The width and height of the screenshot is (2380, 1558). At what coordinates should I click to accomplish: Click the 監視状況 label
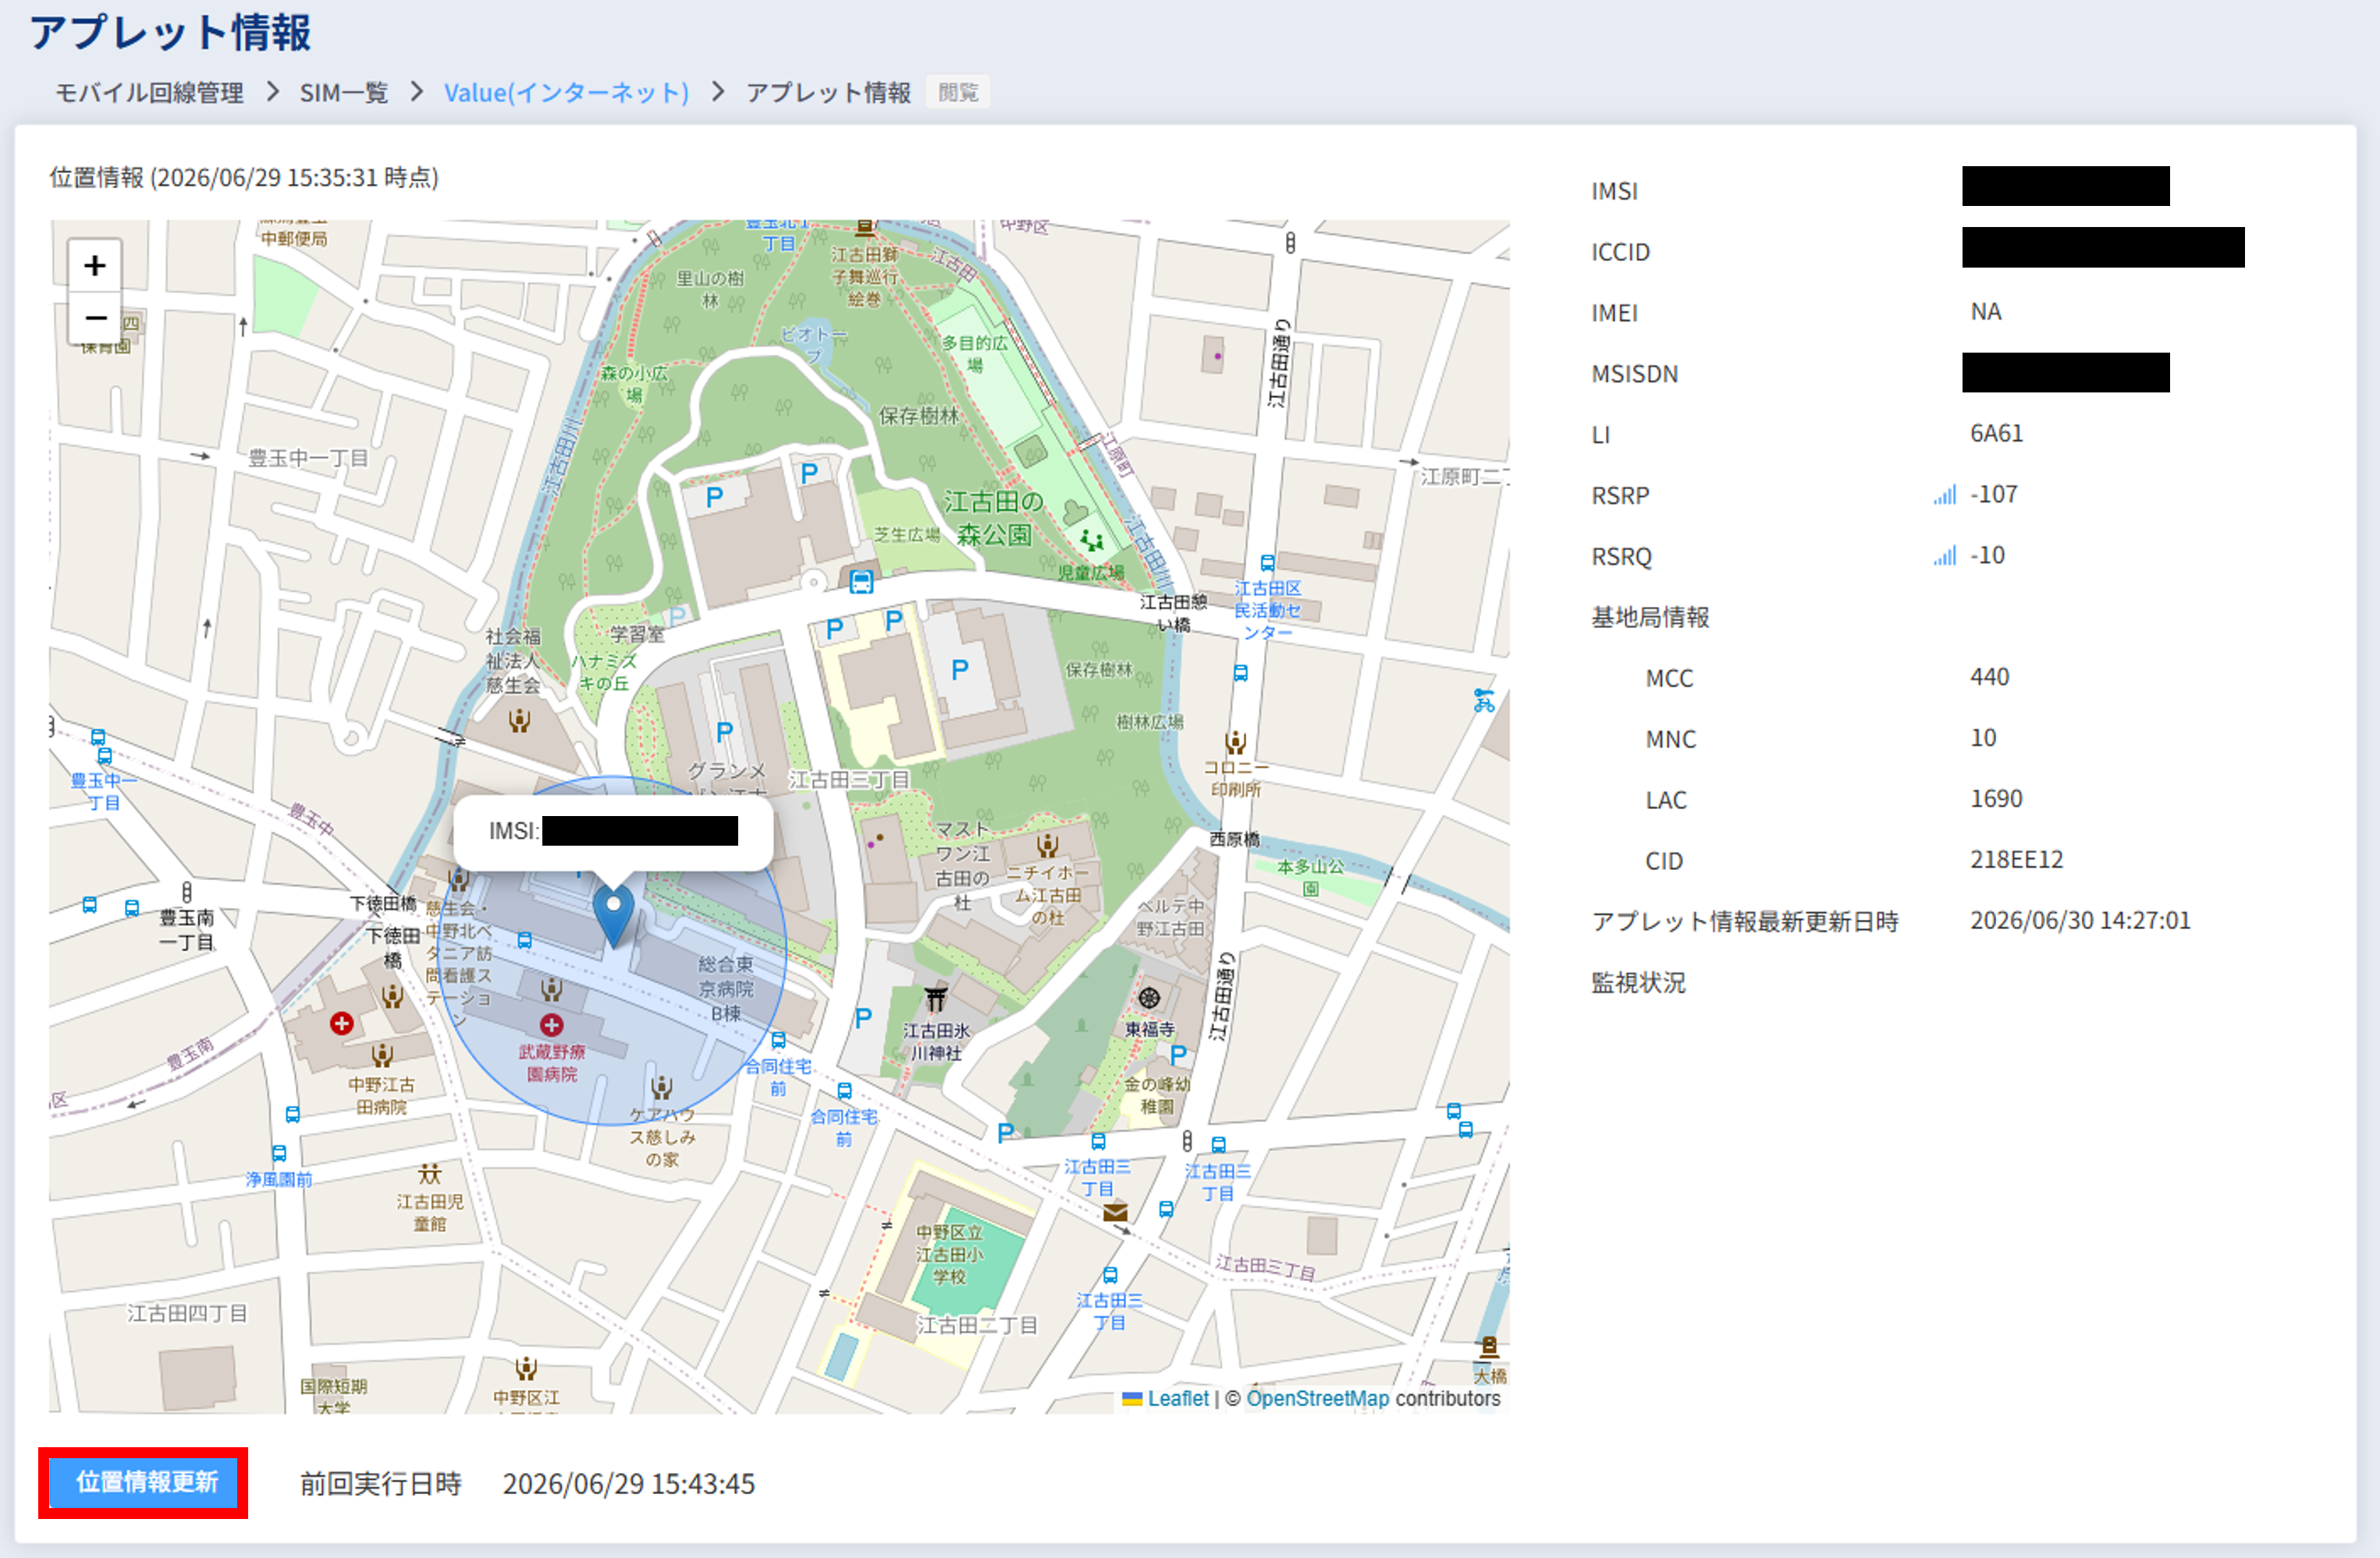pos(1638,983)
